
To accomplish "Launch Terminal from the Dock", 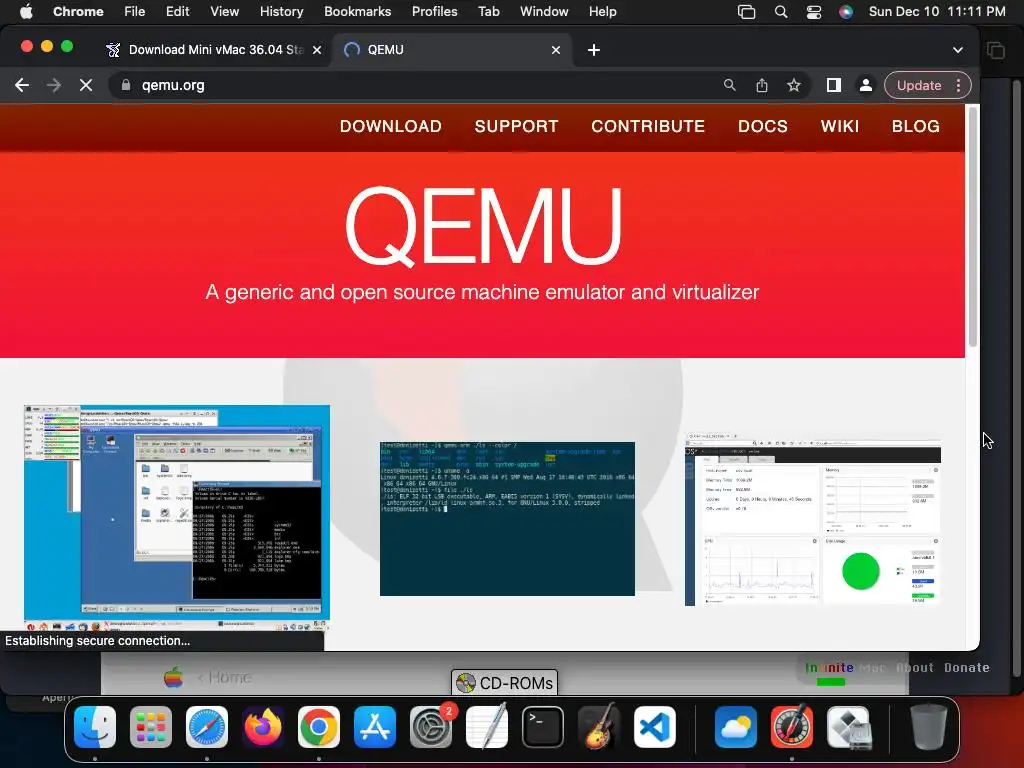I will click(x=543, y=726).
